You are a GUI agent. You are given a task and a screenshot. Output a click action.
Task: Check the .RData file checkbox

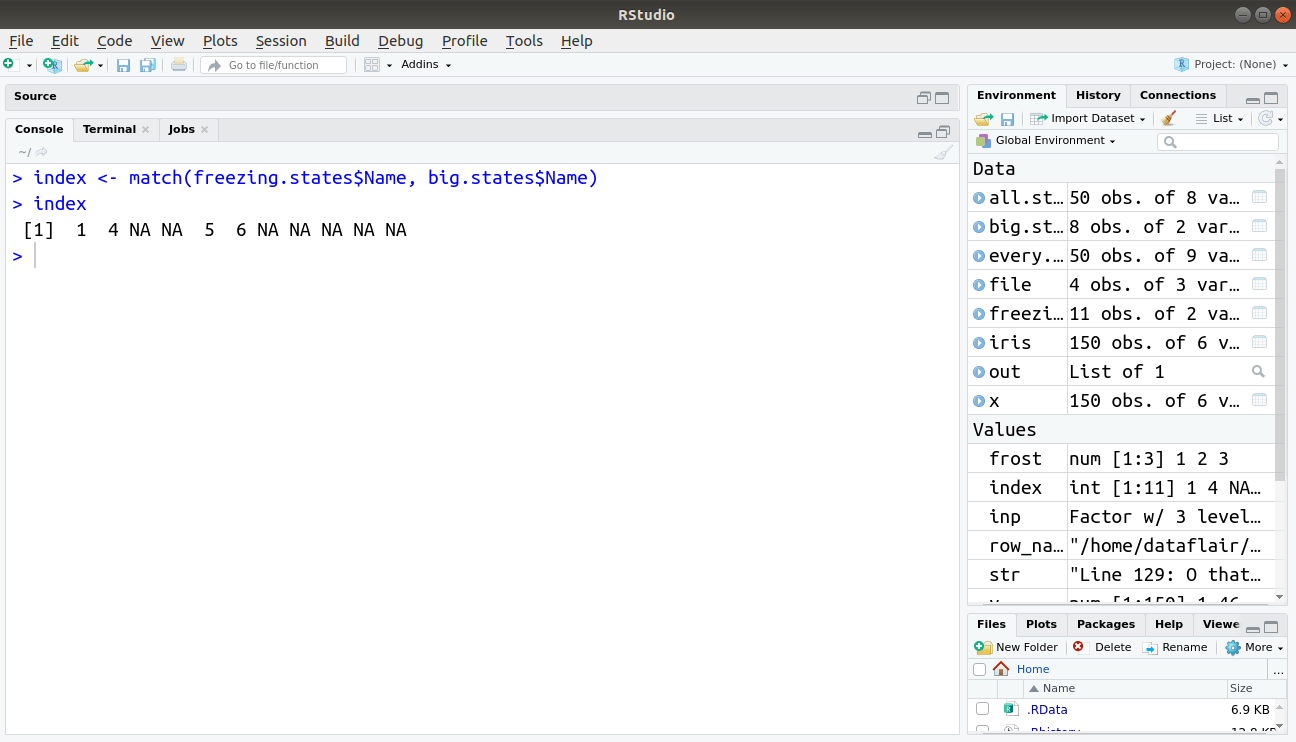click(982, 708)
